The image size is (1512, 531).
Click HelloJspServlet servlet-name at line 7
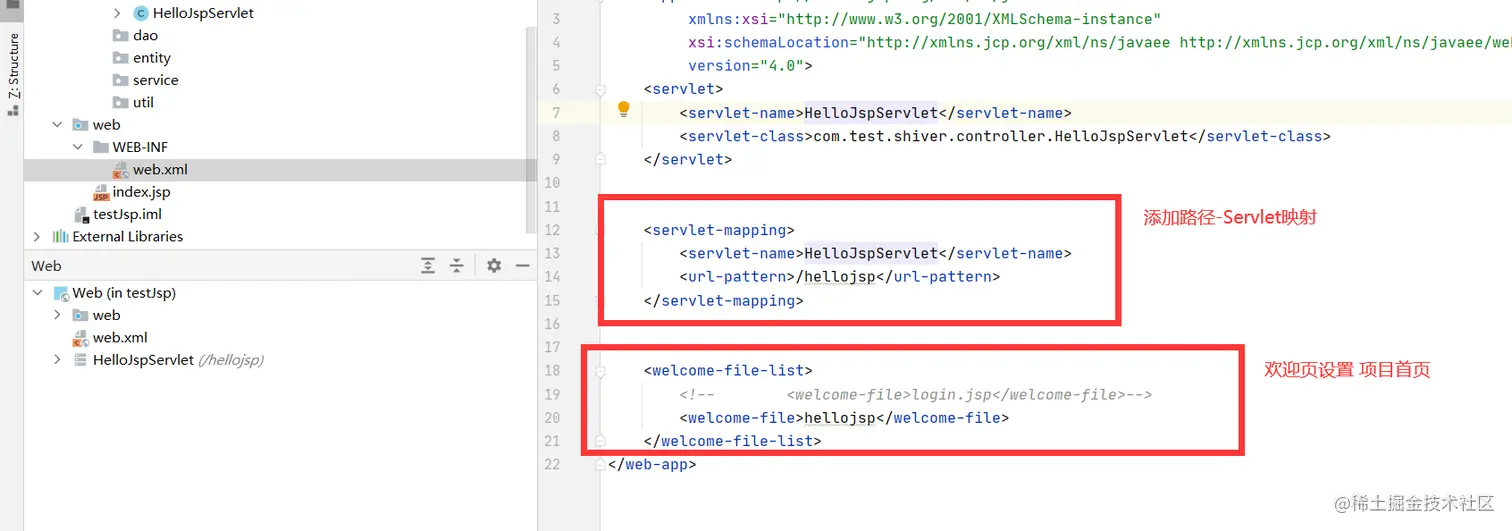(871, 113)
